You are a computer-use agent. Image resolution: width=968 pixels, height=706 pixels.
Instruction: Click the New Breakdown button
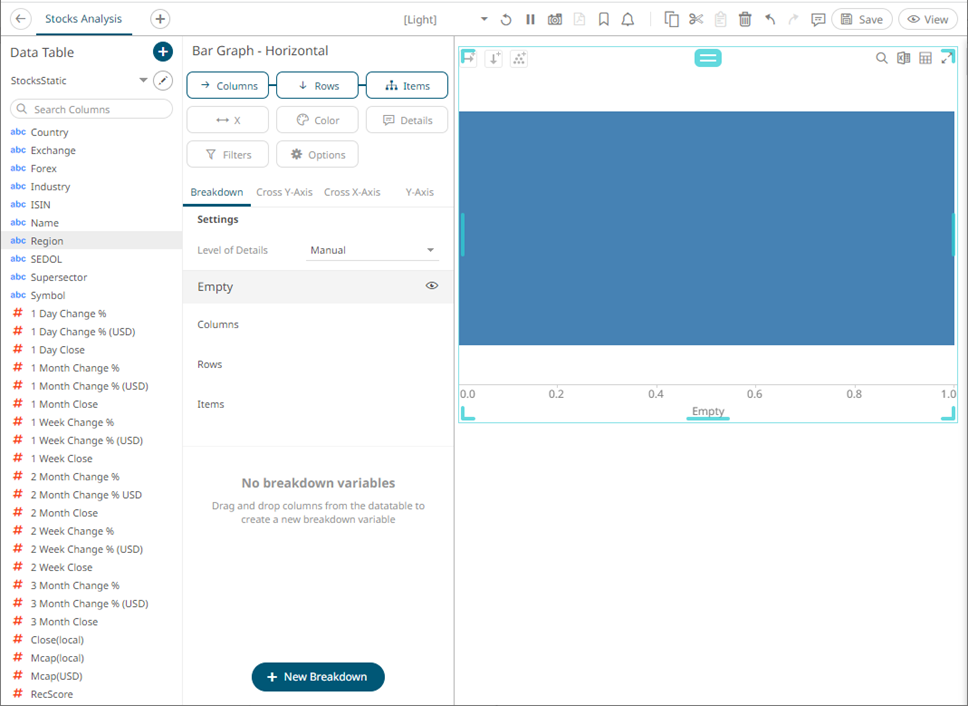click(x=318, y=677)
